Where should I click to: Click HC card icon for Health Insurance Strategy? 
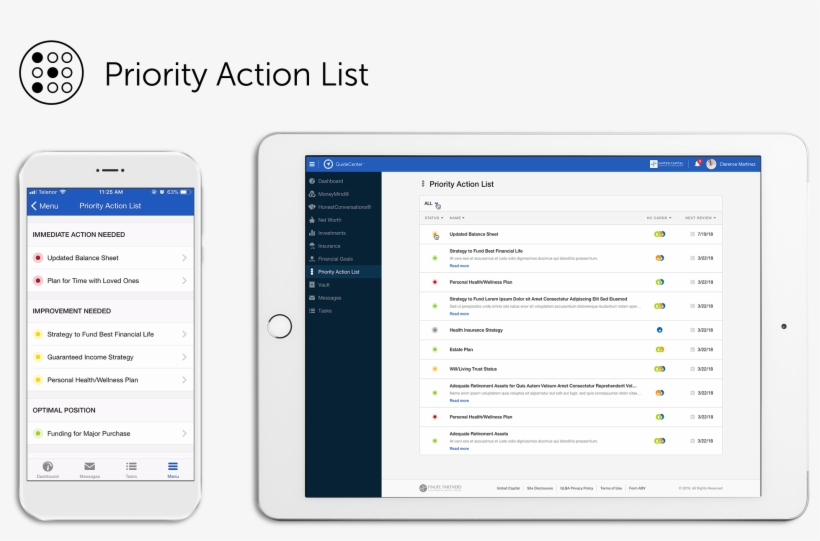click(x=659, y=330)
